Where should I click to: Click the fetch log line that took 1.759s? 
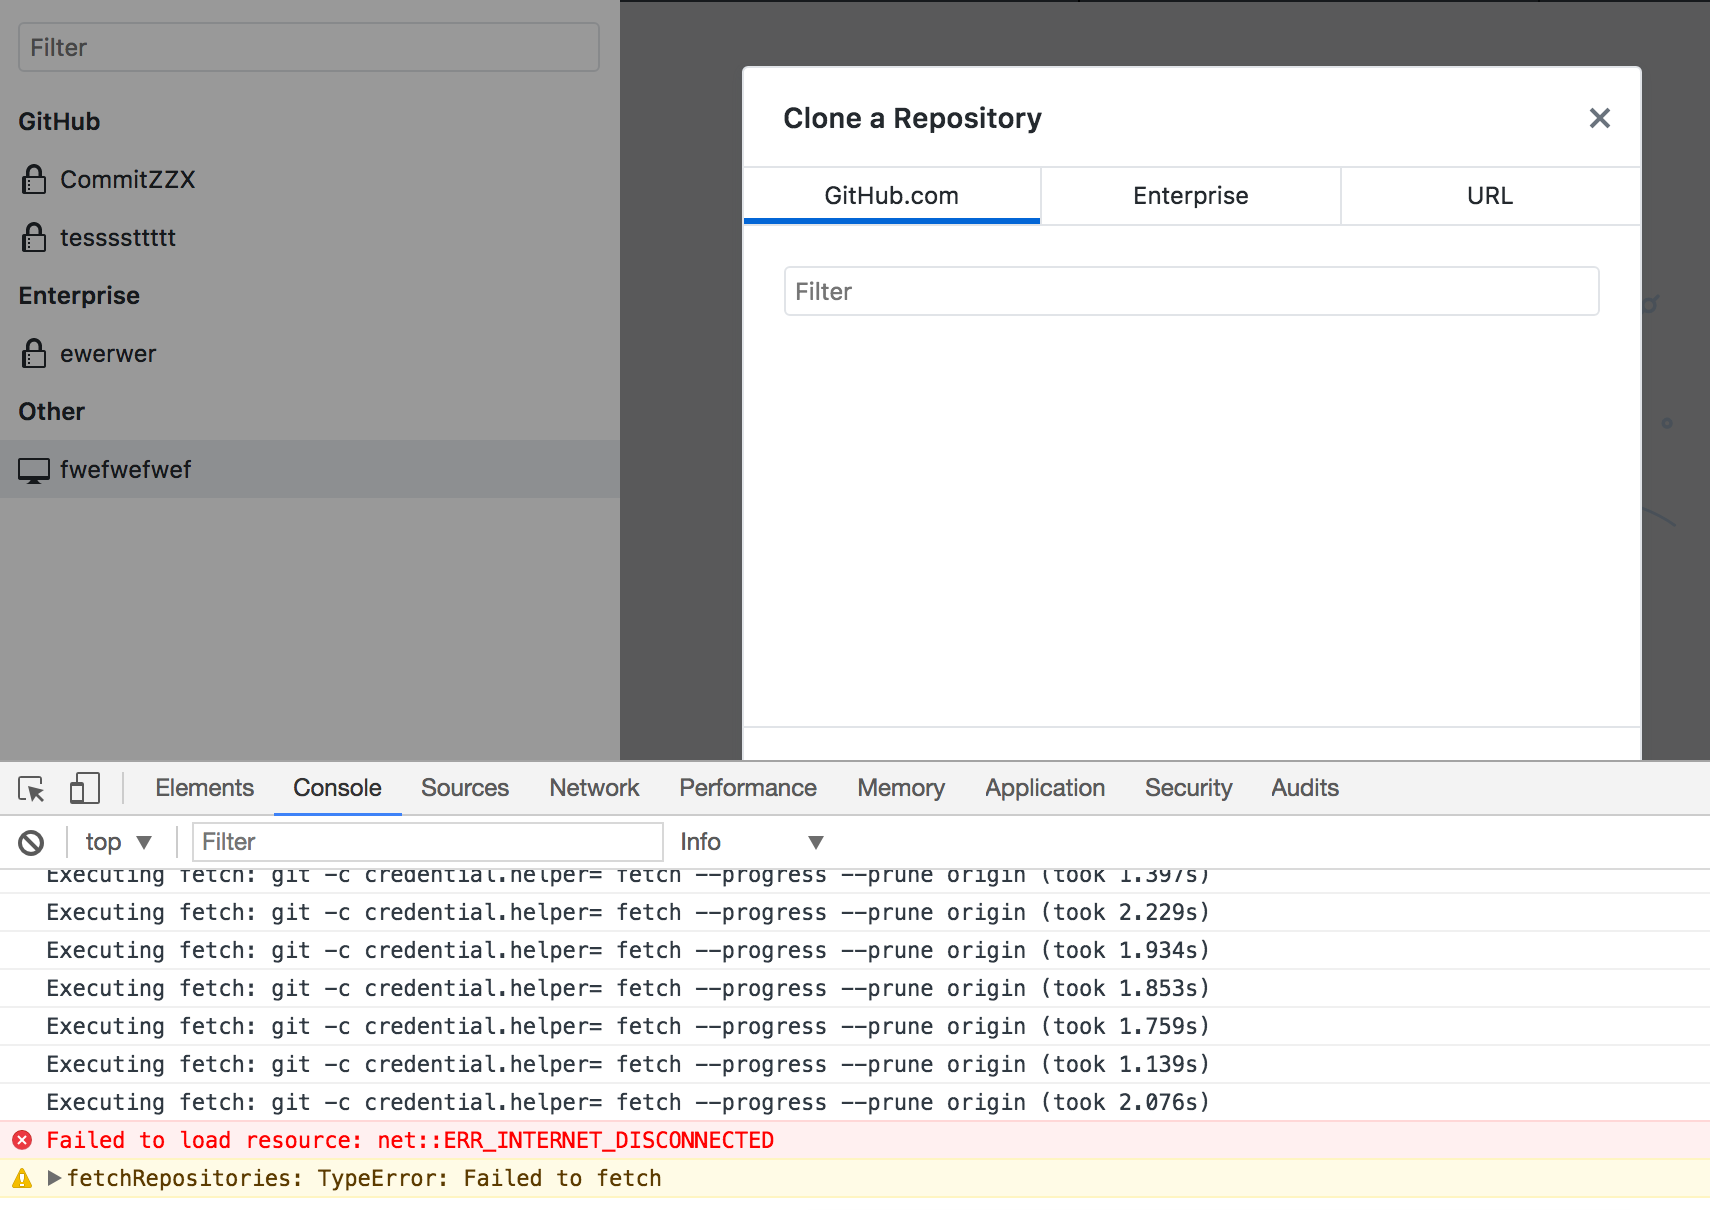(855, 1026)
